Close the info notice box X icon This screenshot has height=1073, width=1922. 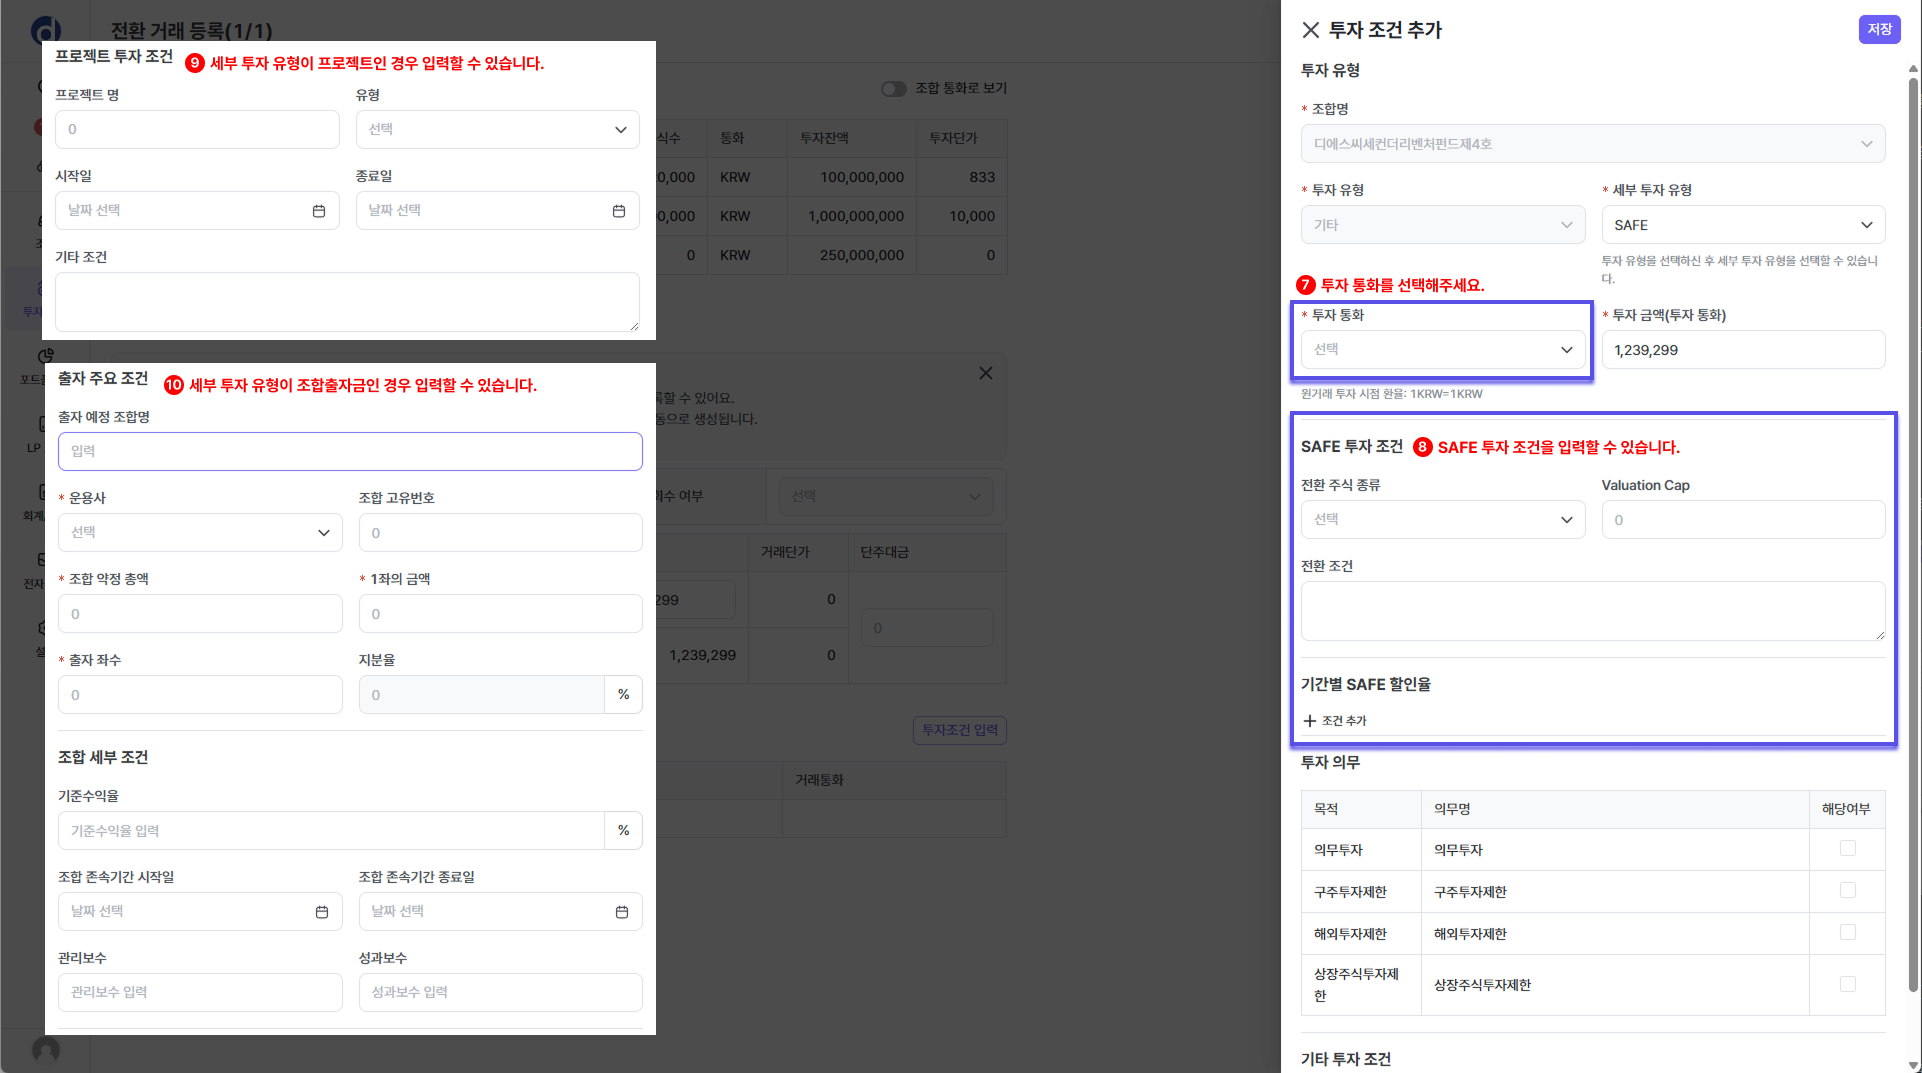[985, 373]
